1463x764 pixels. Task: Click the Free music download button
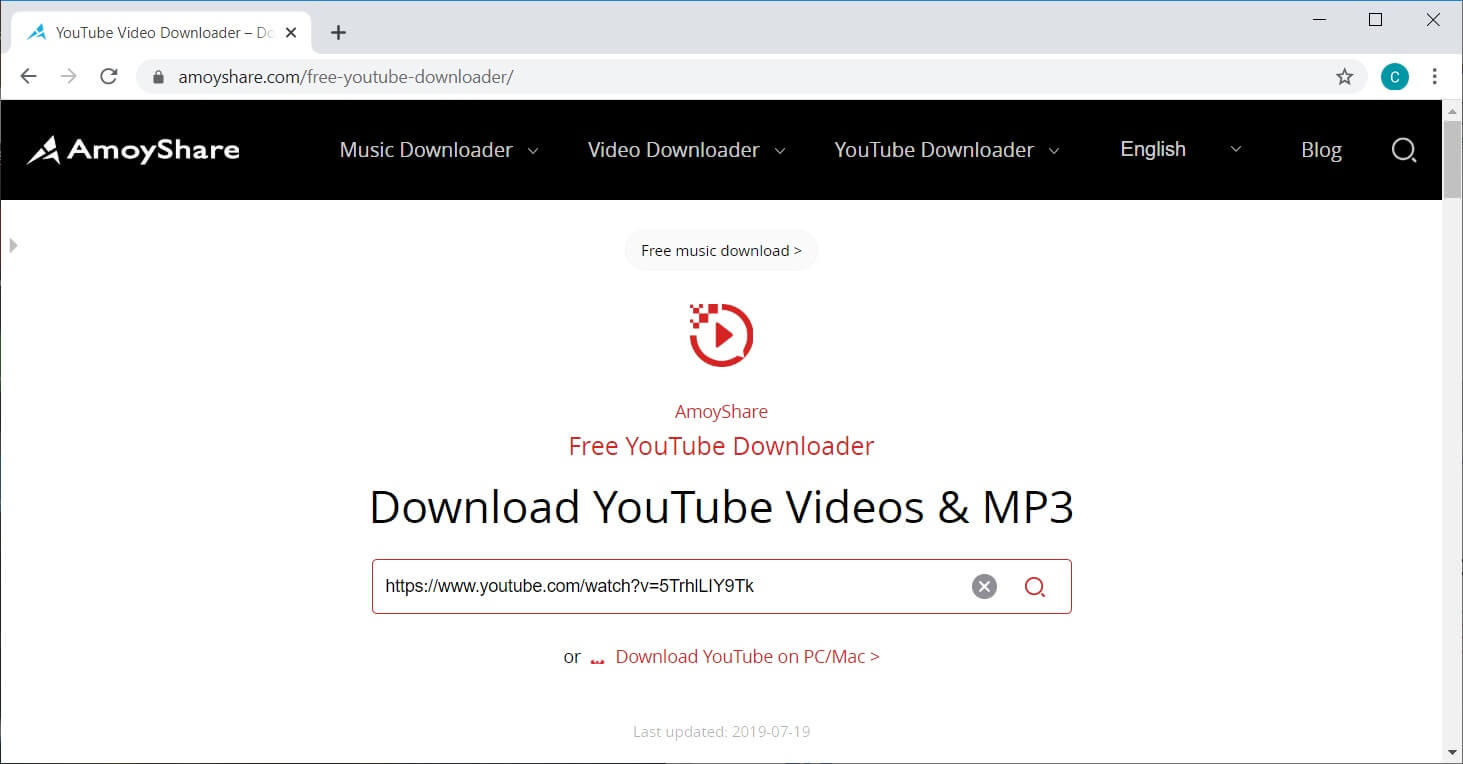point(721,250)
